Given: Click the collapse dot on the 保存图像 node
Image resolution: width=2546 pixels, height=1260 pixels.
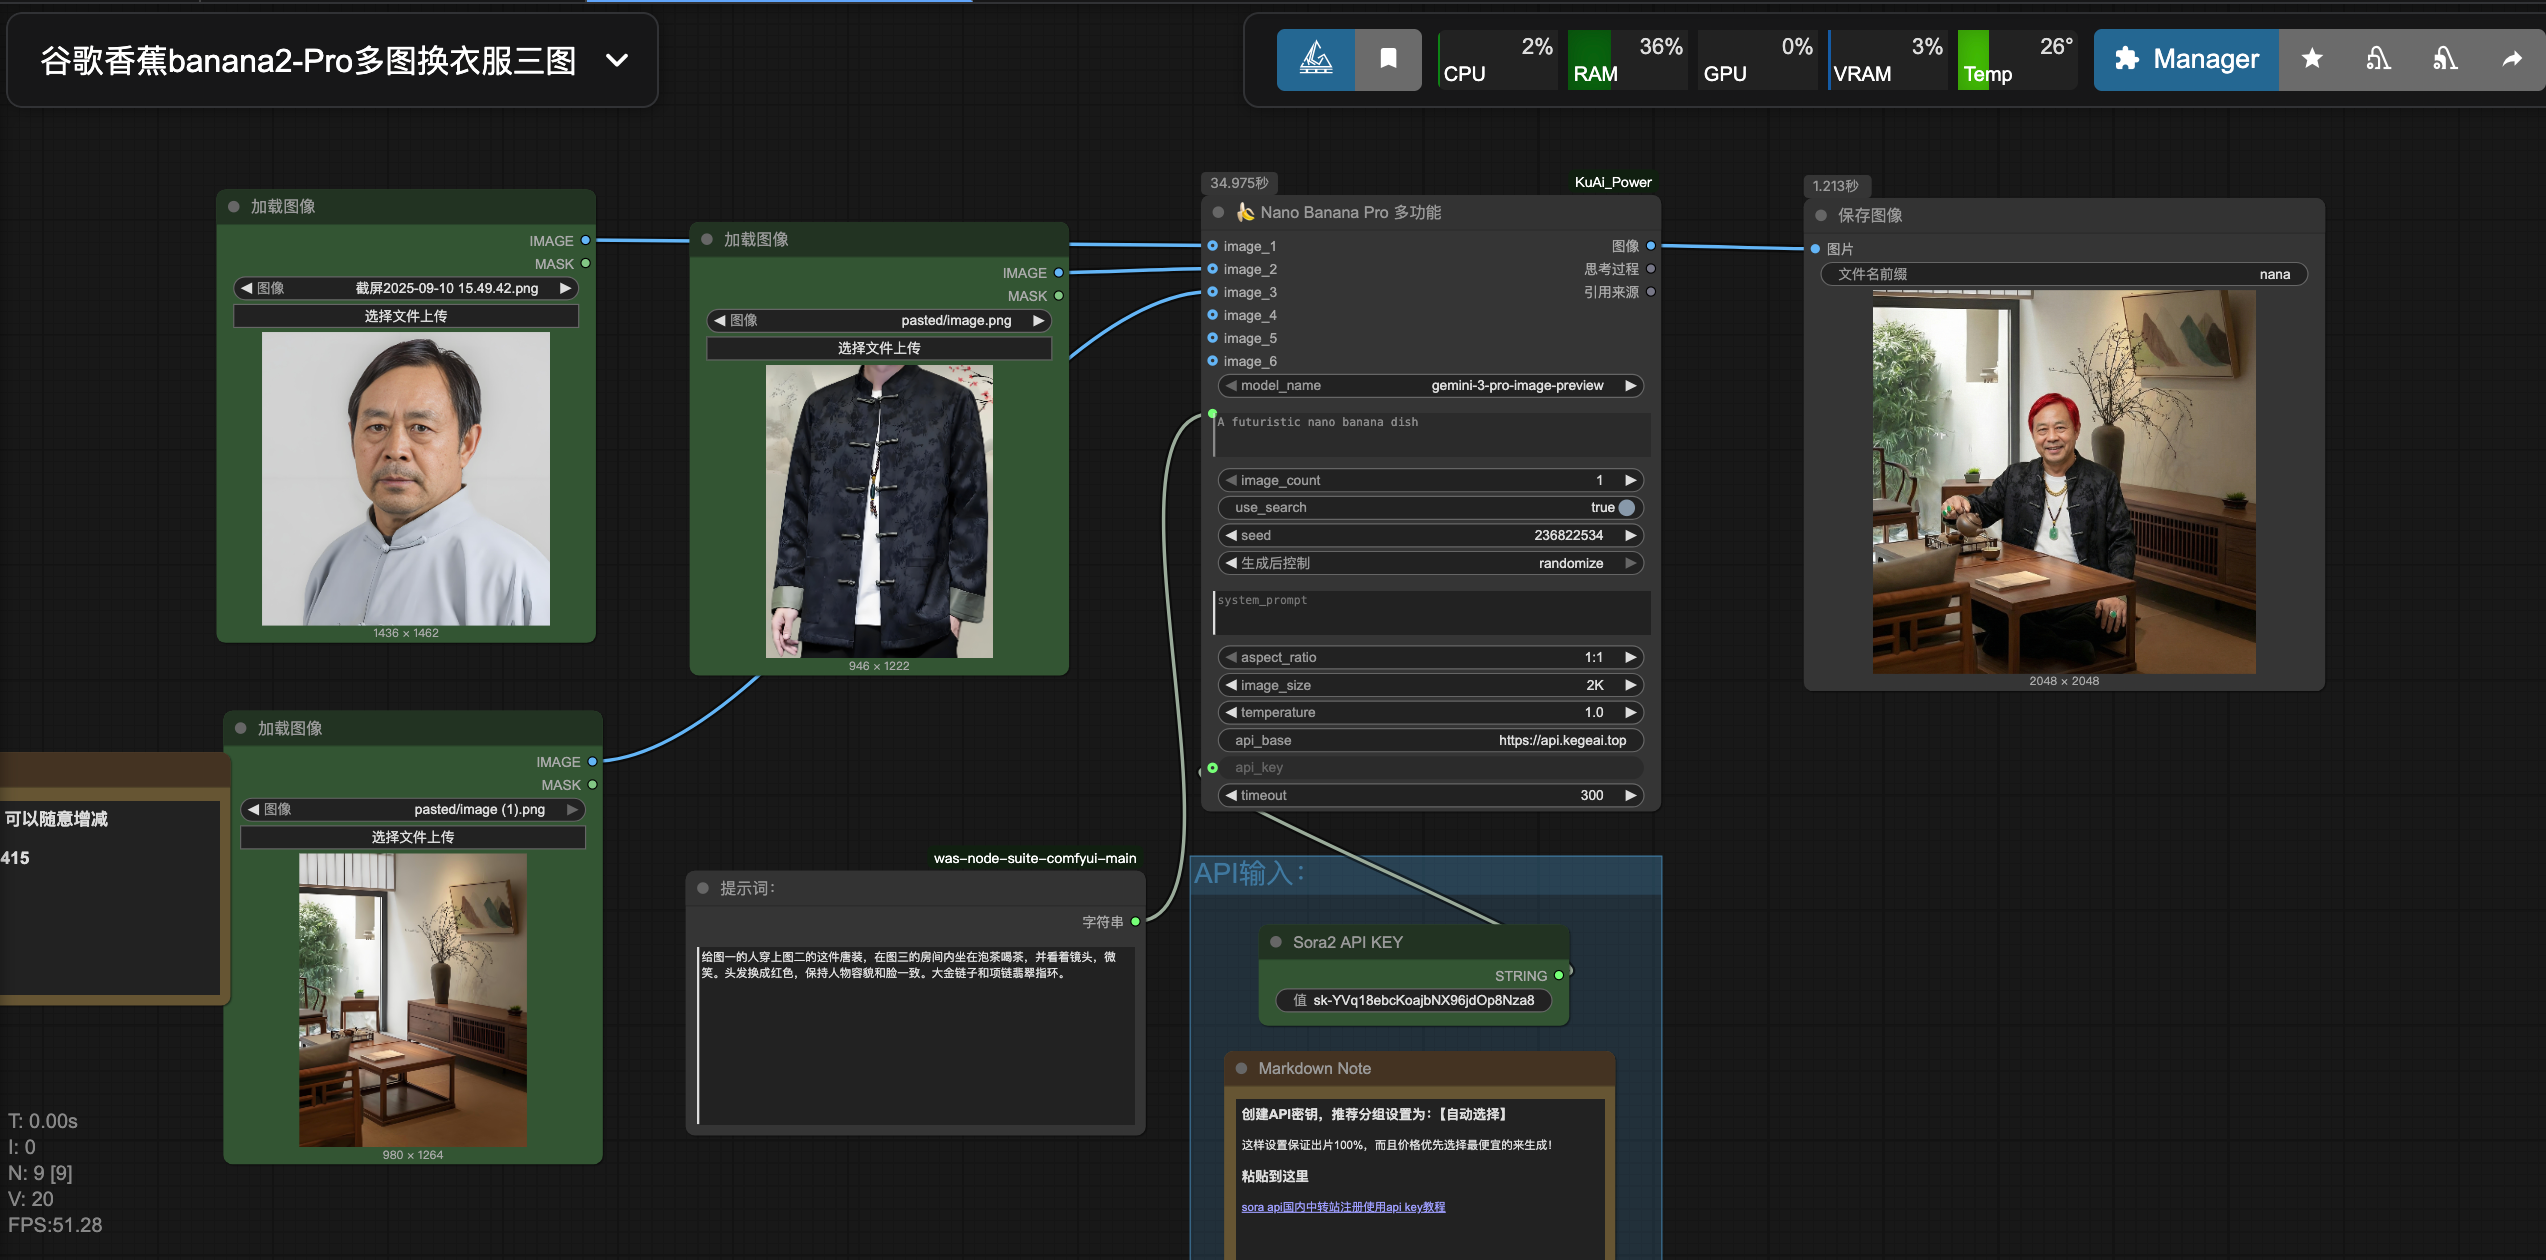Looking at the screenshot, I should [x=1821, y=215].
